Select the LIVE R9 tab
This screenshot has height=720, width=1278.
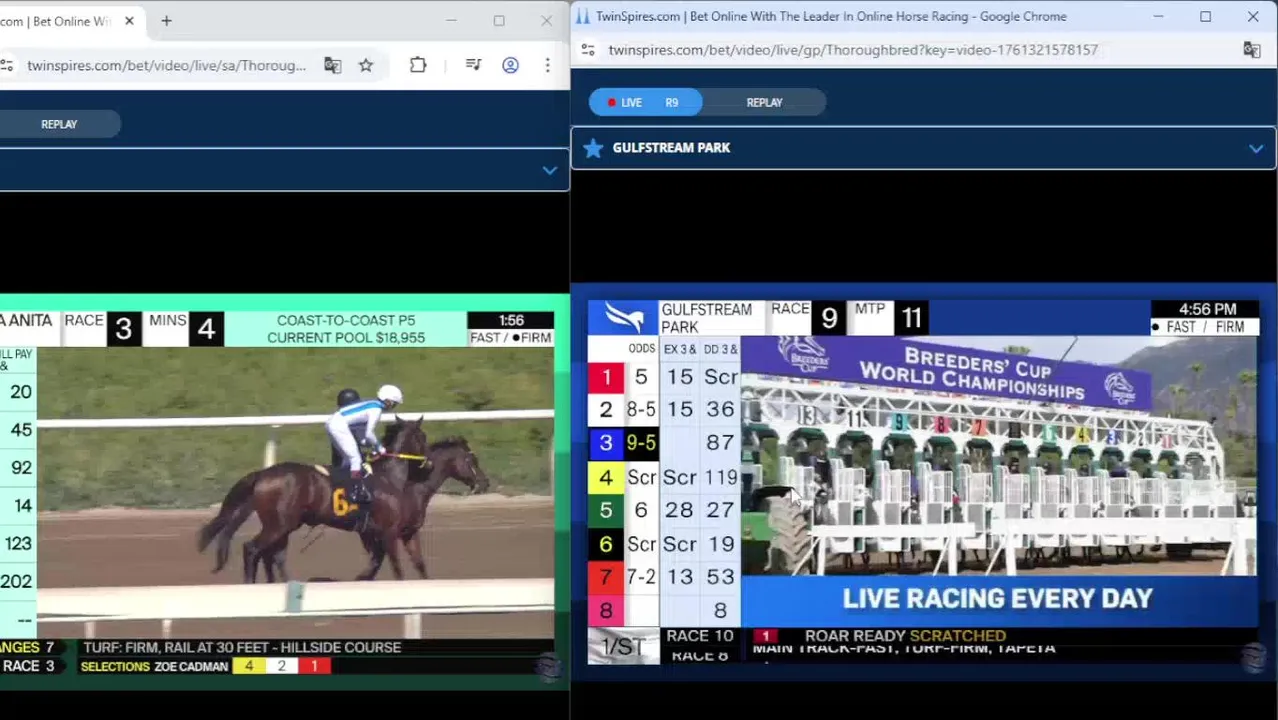click(645, 102)
